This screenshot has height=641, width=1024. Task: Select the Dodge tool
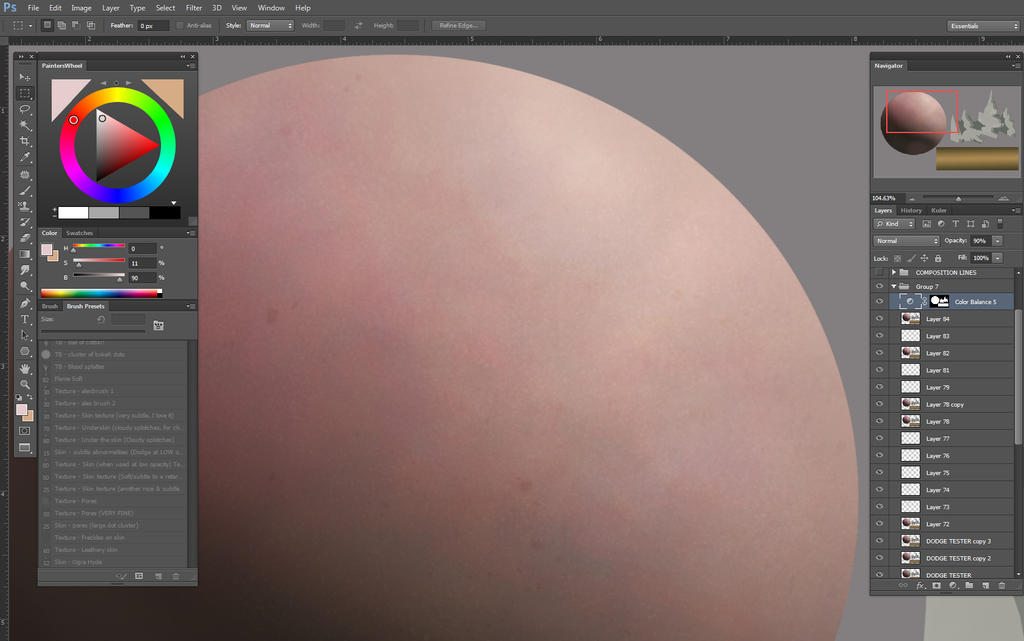(x=25, y=286)
